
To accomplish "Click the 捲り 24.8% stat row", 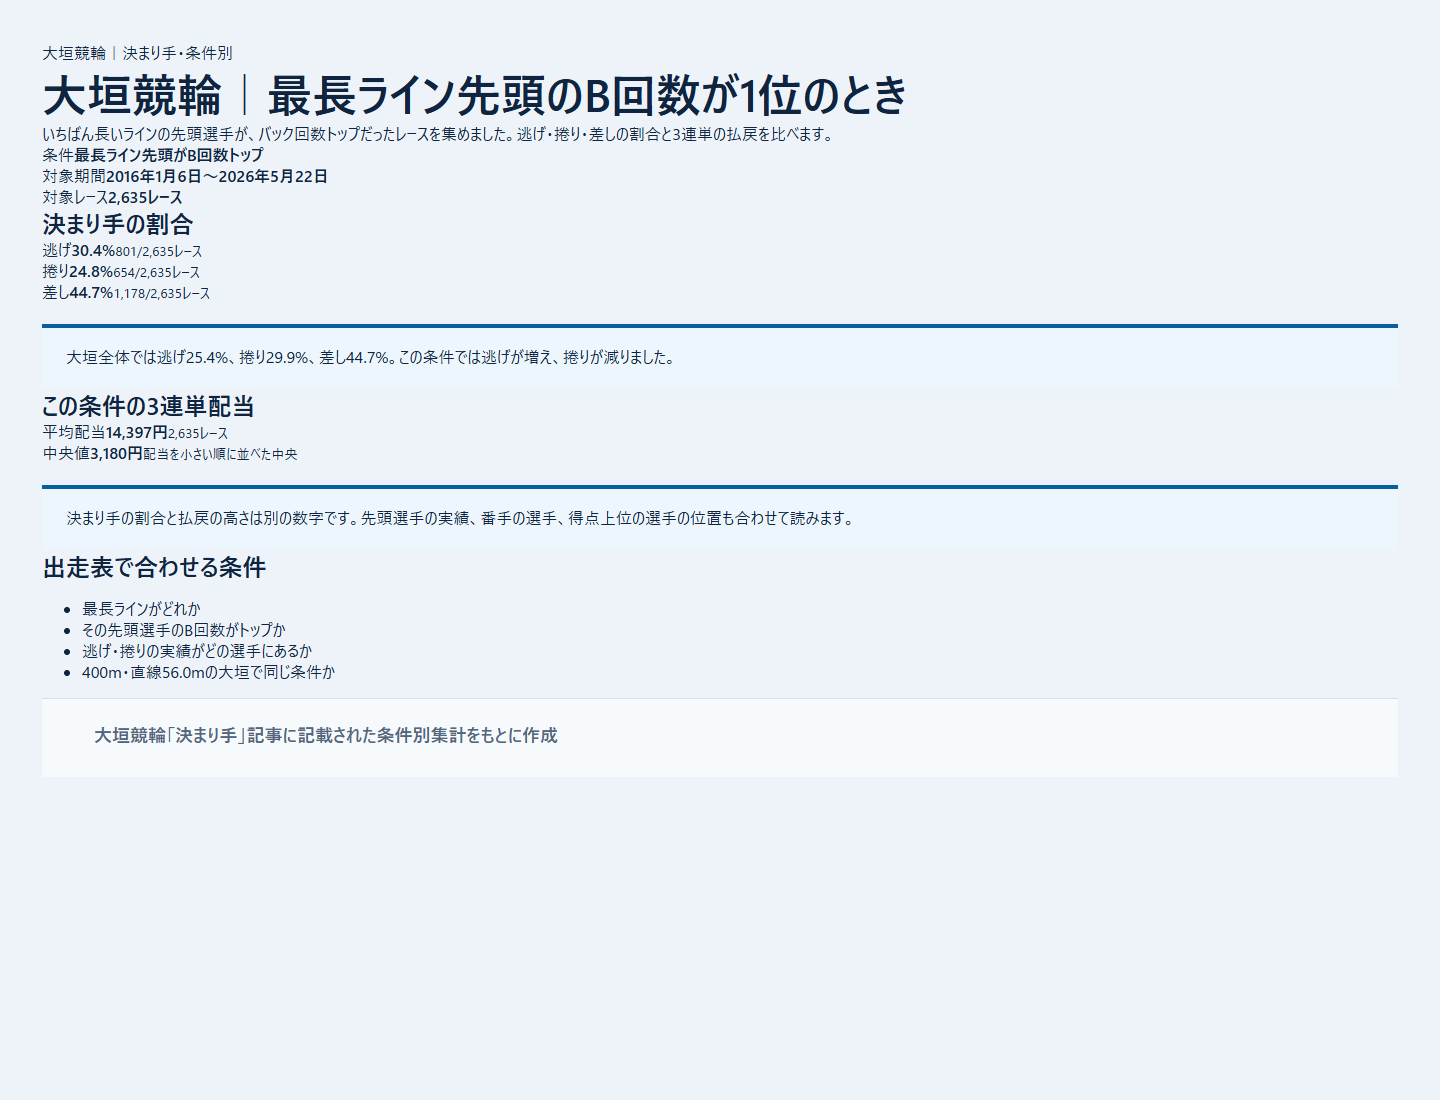I will click(x=121, y=272).
